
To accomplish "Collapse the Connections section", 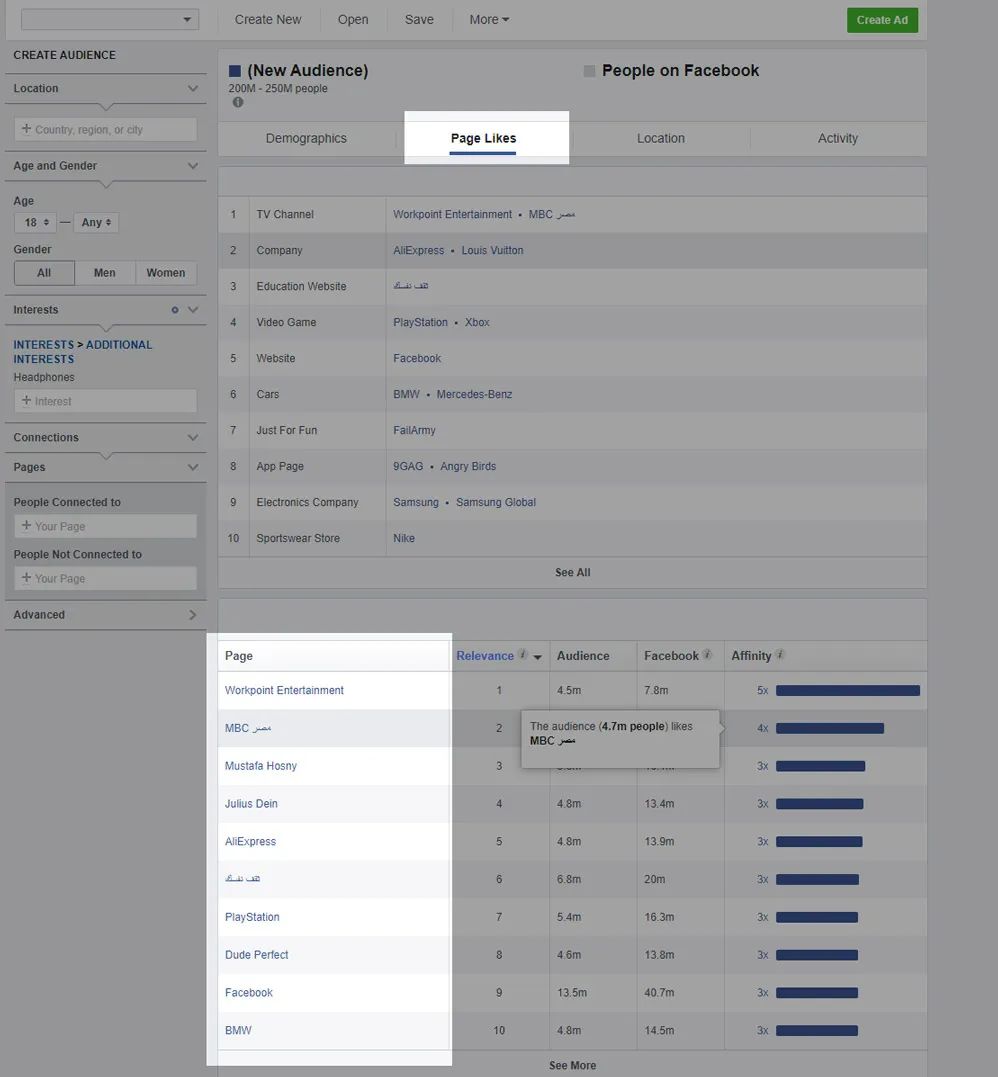I will pyautogui.click(x=193, y=438).
